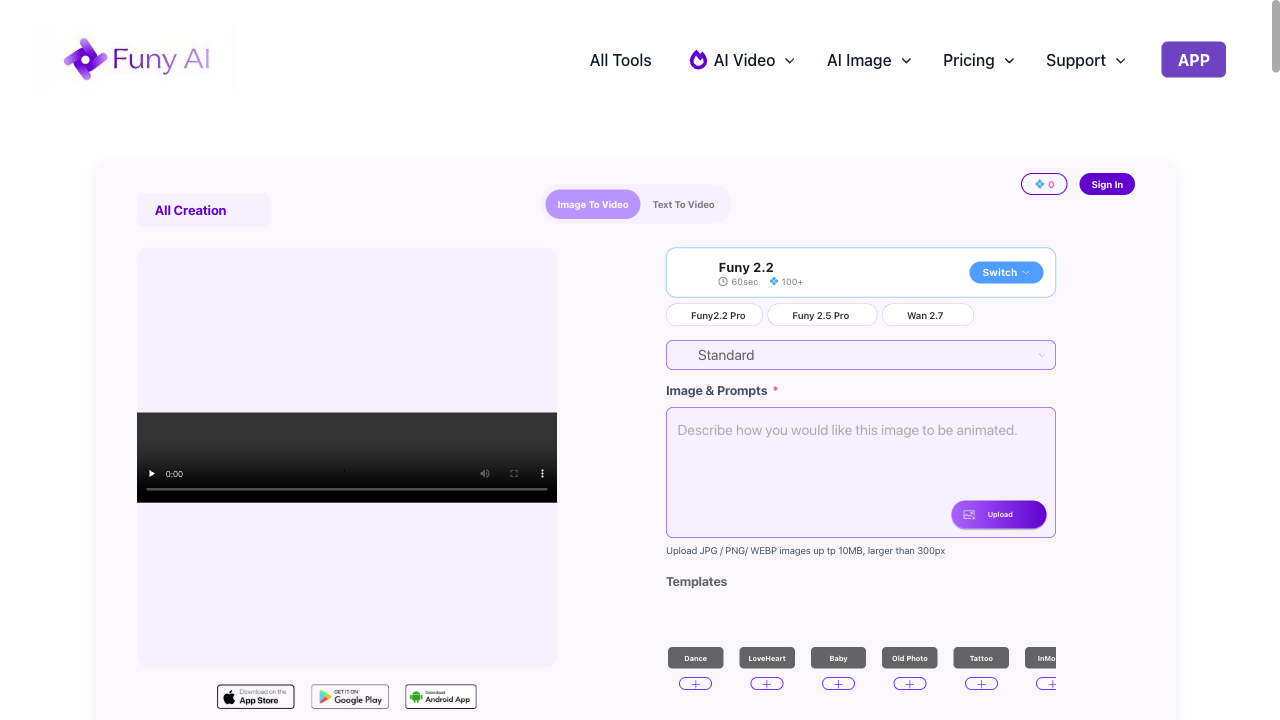Open the Standard quality dropdown

861,355
